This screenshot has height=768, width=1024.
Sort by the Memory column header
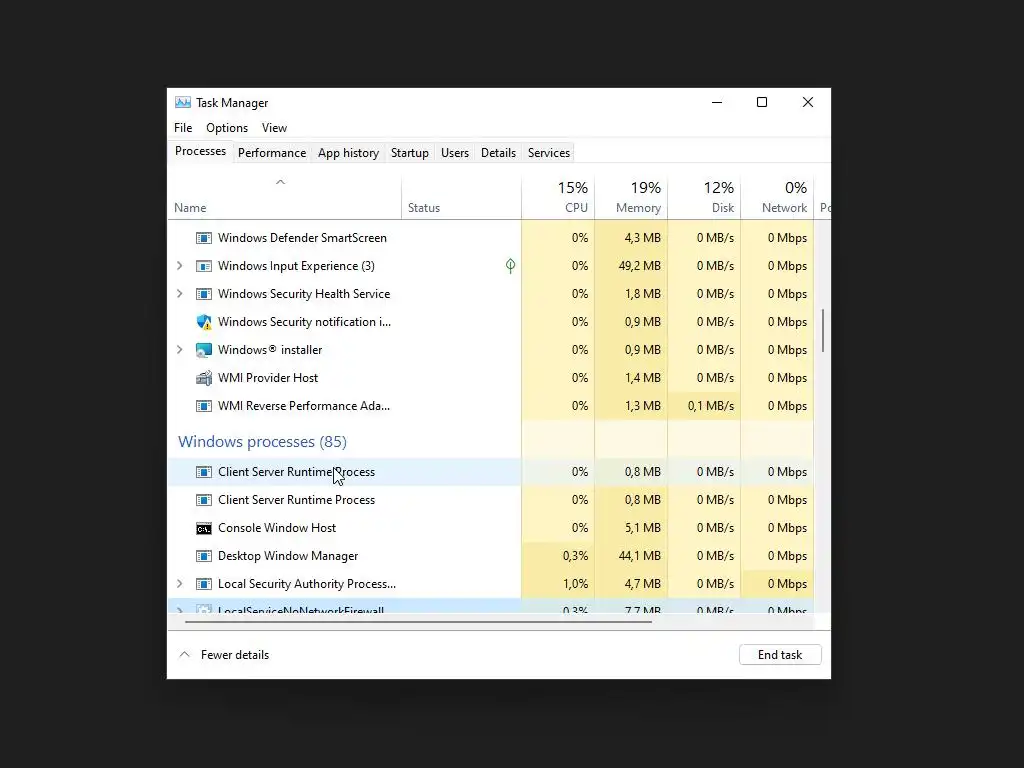[x=632, y=197]
